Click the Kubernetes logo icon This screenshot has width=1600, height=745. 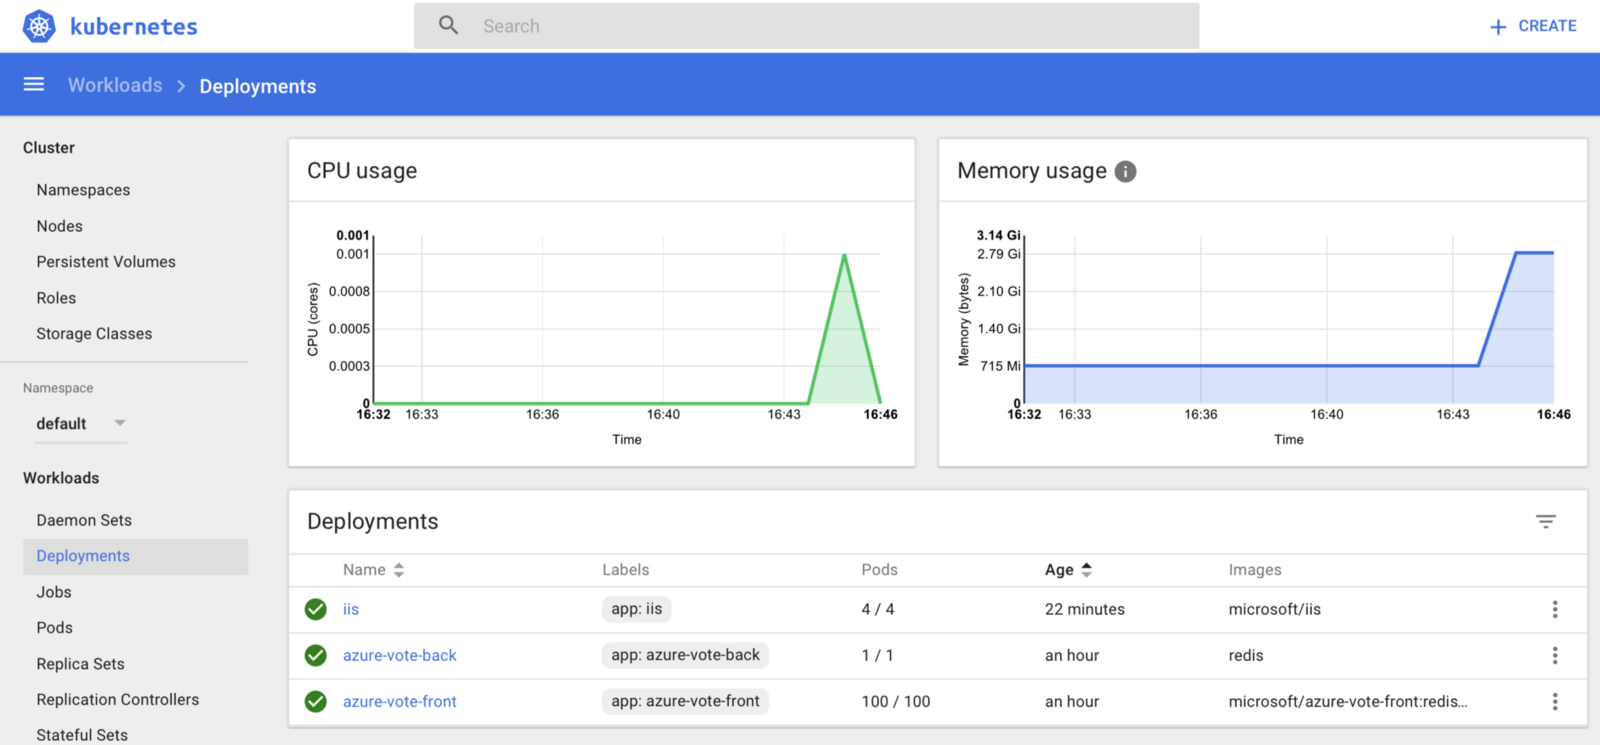(x=39, y=26)
